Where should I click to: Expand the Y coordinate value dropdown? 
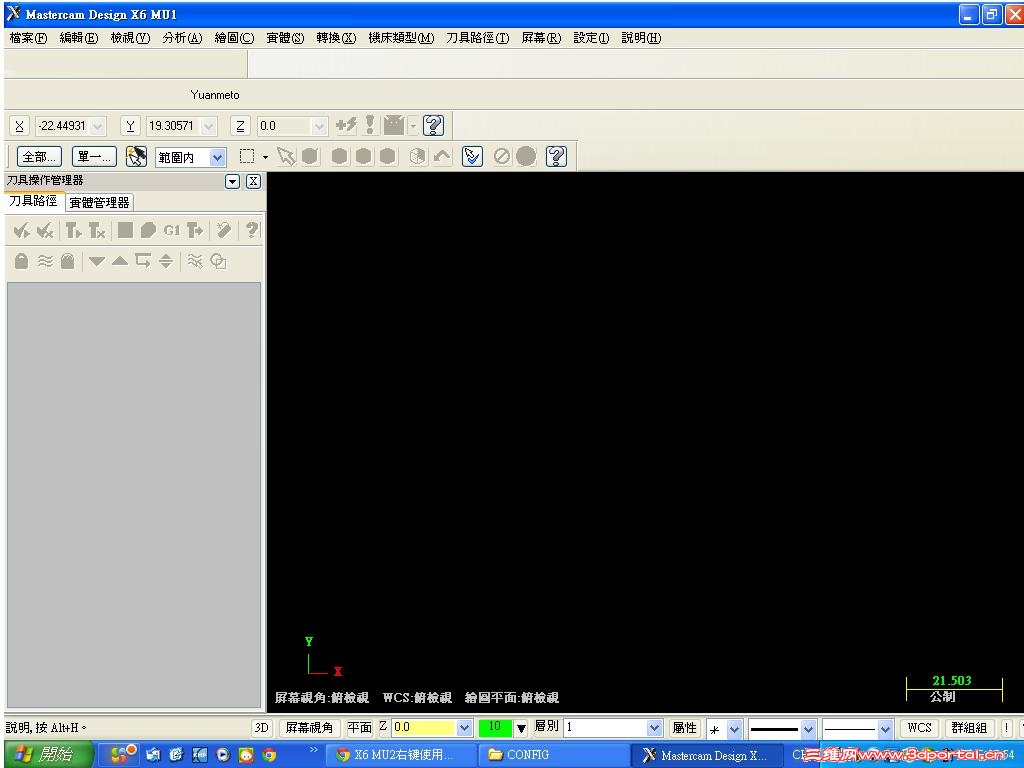(208, 126)
